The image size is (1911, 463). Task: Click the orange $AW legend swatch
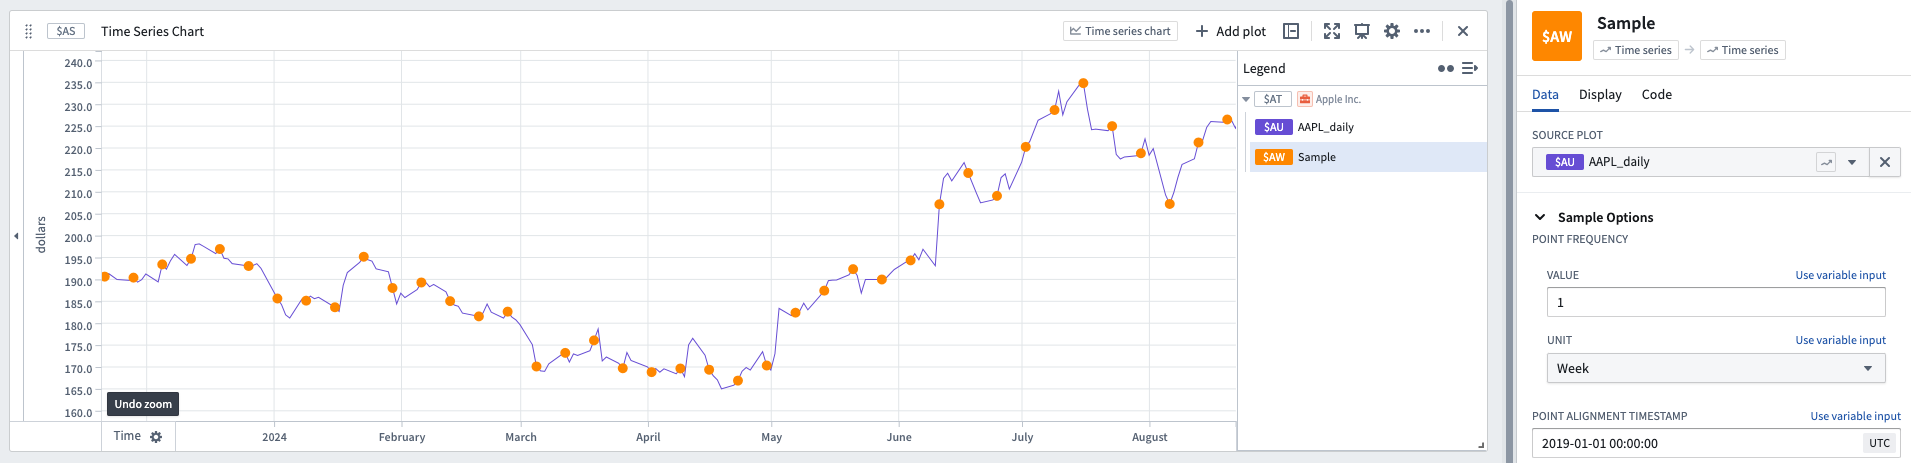tap(1273, 157)
